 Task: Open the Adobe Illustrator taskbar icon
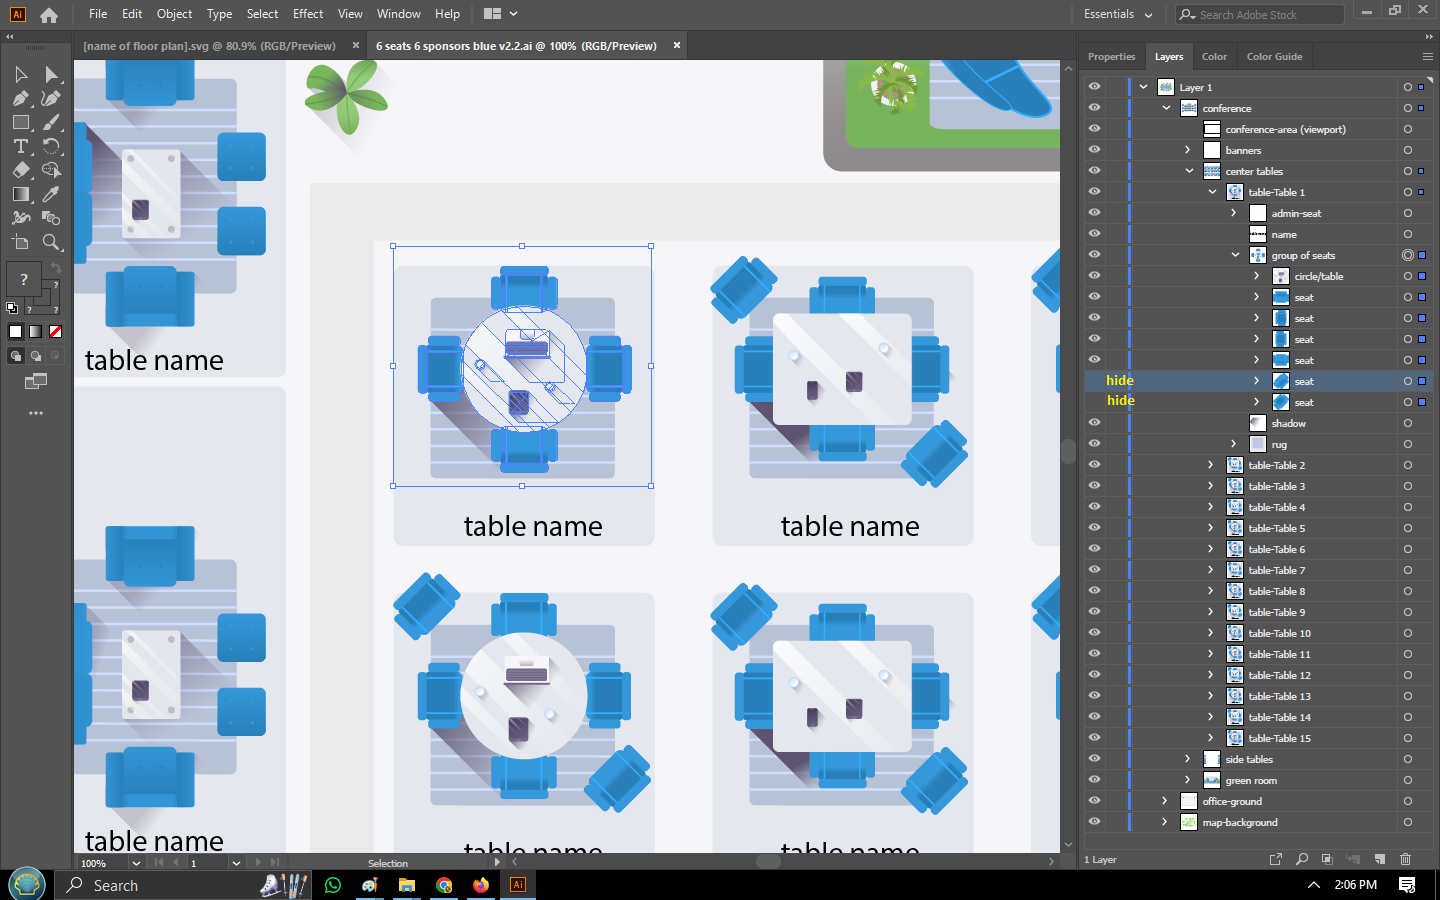(x=517, y=885)
